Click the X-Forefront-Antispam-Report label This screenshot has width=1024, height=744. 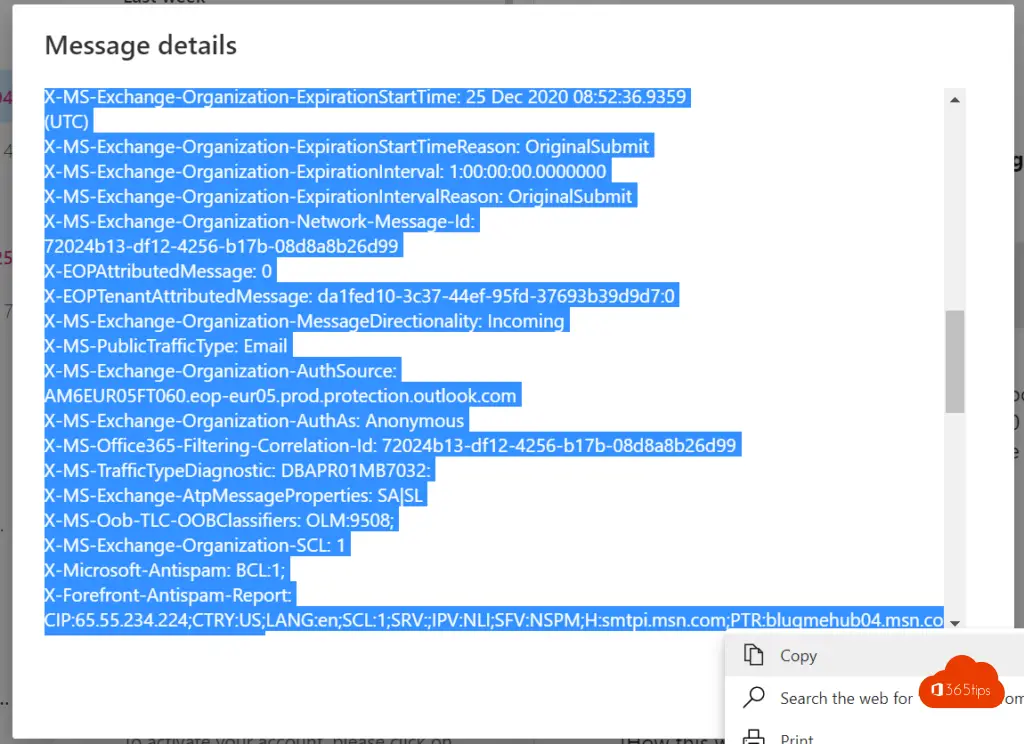[x=168, y=595]
